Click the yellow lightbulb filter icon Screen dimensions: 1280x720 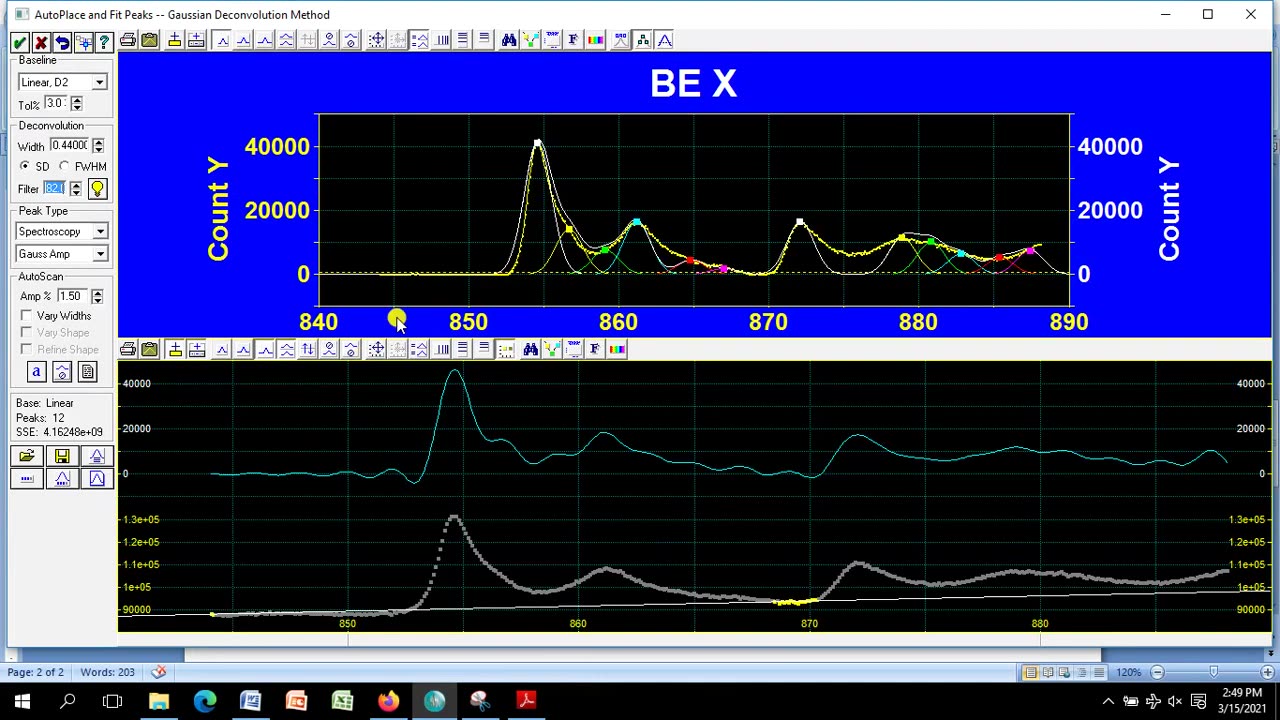(x=97, y=189)
